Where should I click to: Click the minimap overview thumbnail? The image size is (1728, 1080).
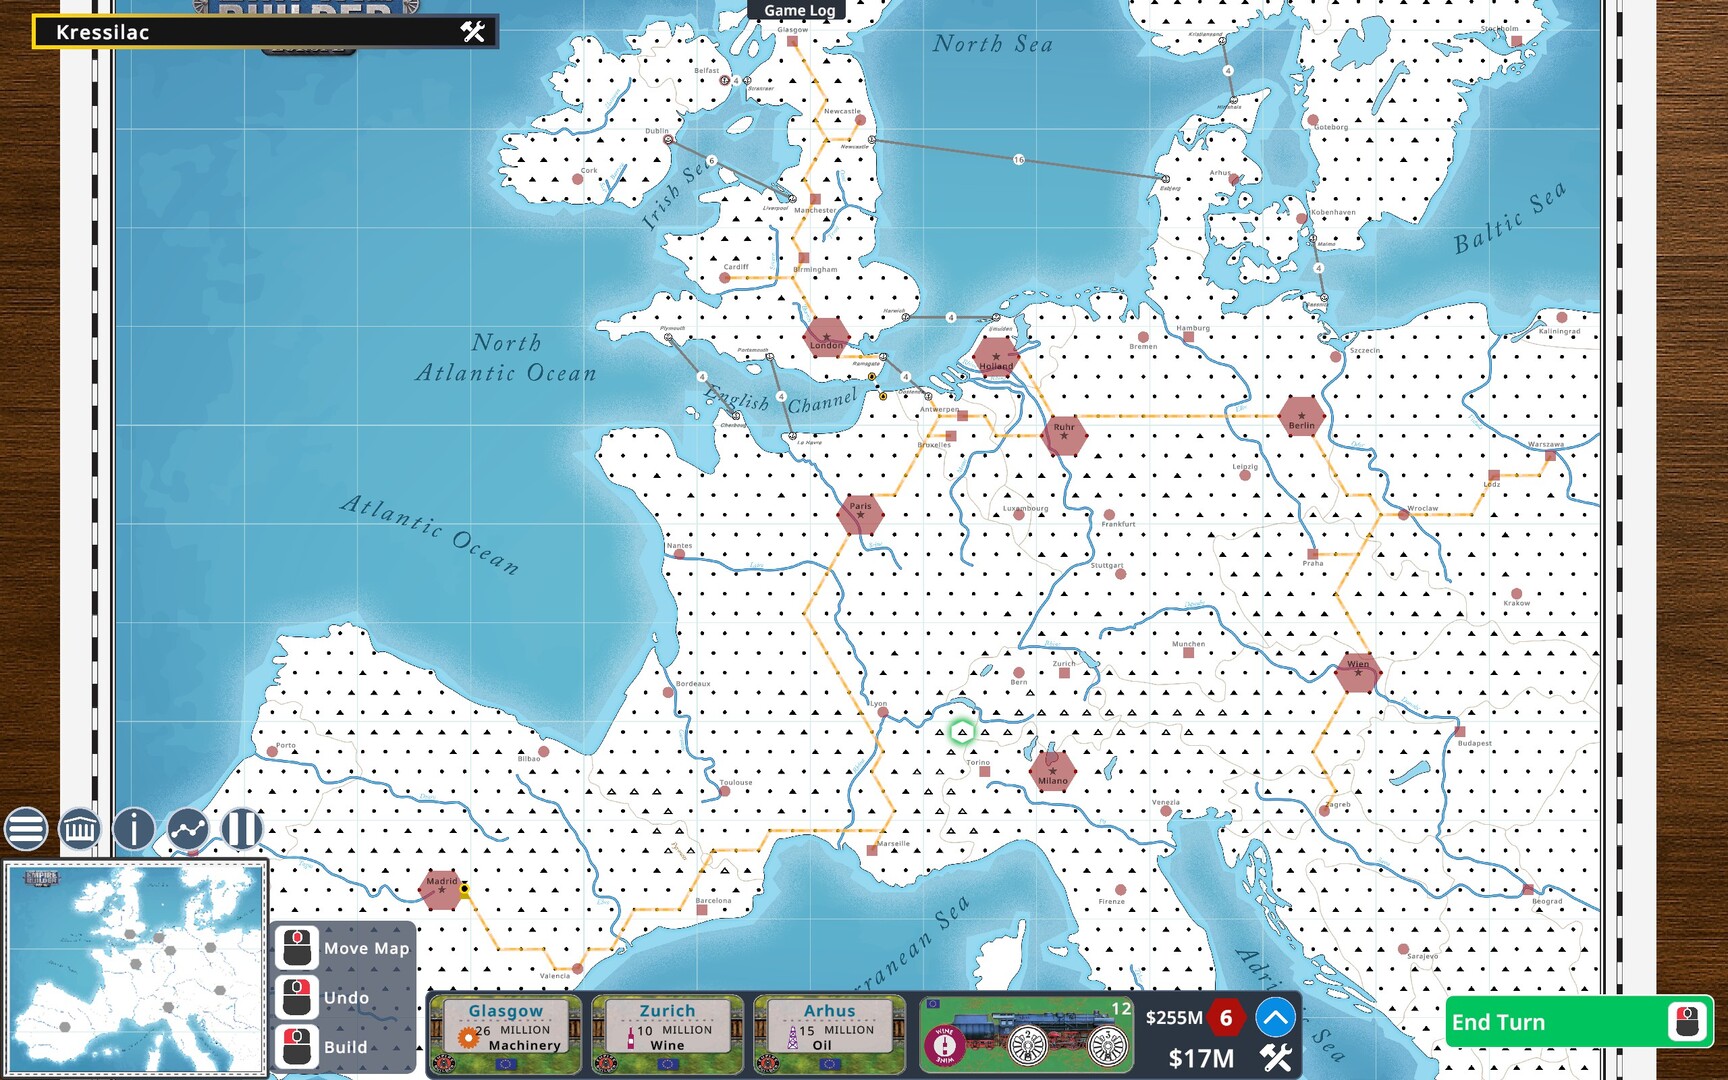[136, 963]
